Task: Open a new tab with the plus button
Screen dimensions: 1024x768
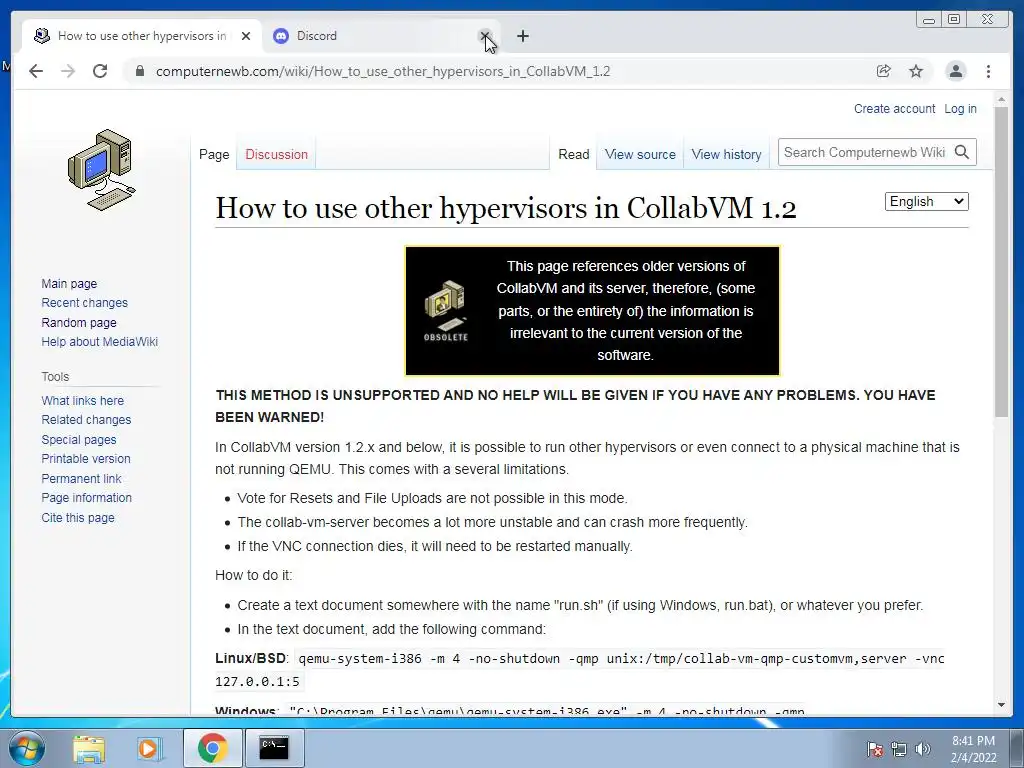Action: pos(522,36)
